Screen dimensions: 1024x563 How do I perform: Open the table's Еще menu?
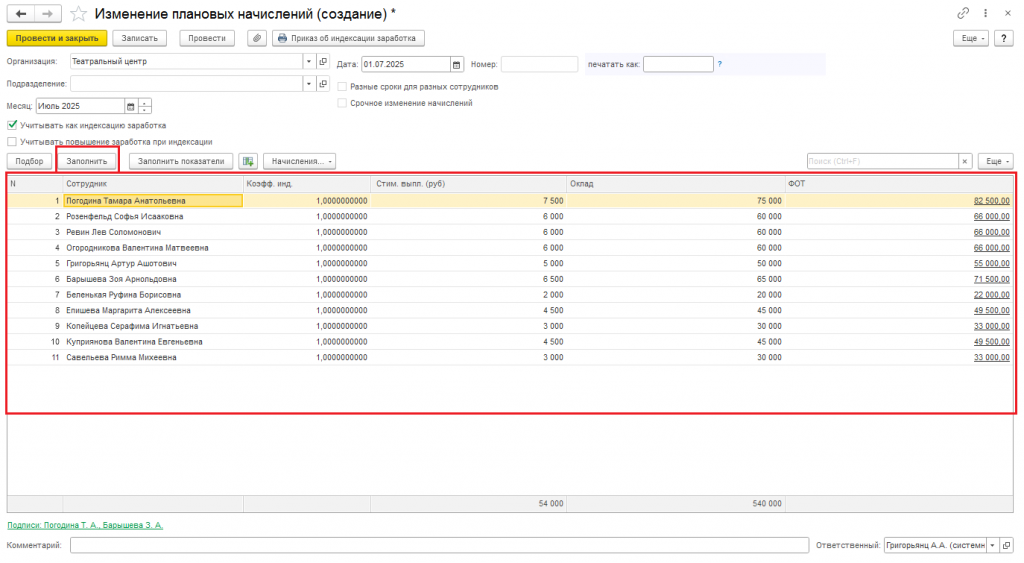995,161
